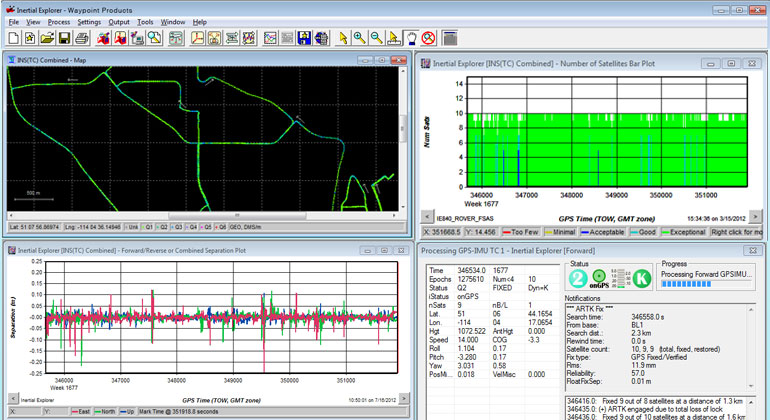Image resolution: width=770 pixels, height=420 pixels.
Task: Click the green arrows toolbar icon
Action: [232, 38]
